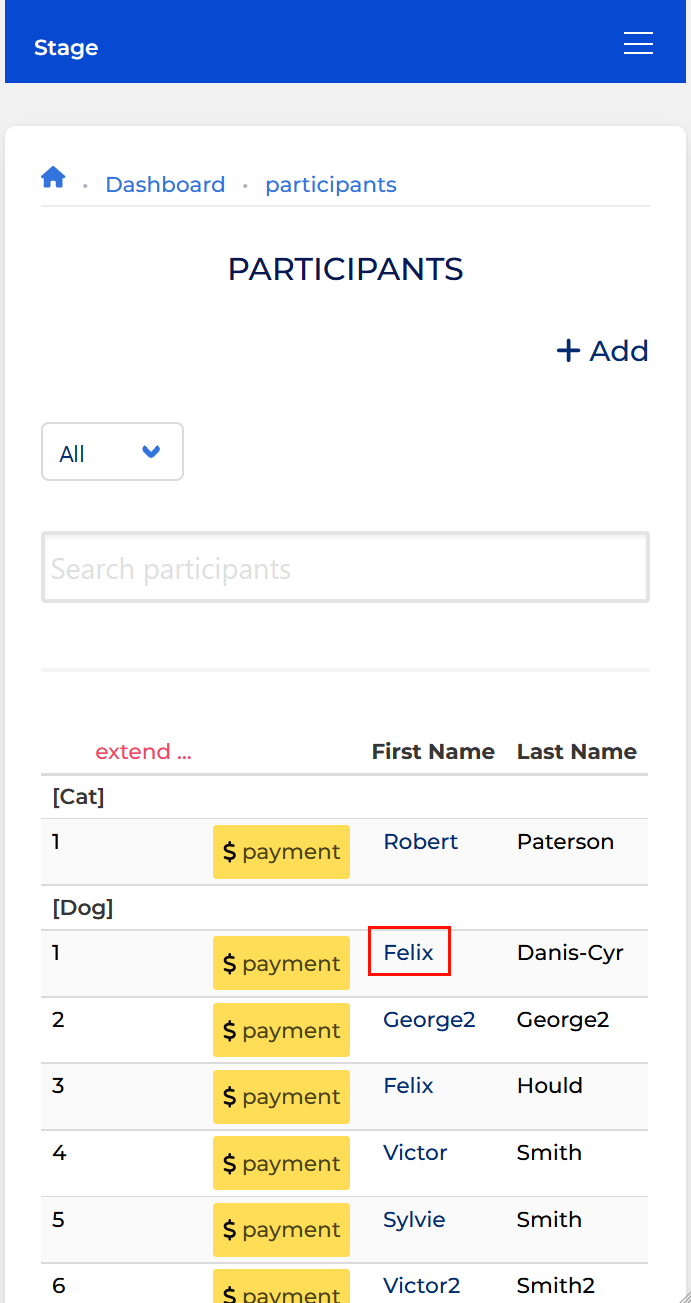Open the hamburger menu icon
The image size is (691, 1303).
coord(638,44)
